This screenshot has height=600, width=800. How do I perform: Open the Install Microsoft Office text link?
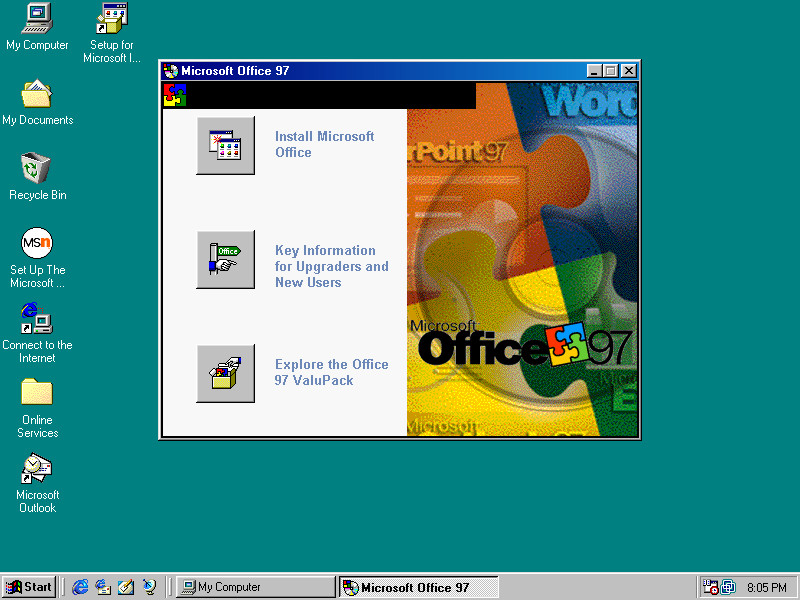point(324,144)
